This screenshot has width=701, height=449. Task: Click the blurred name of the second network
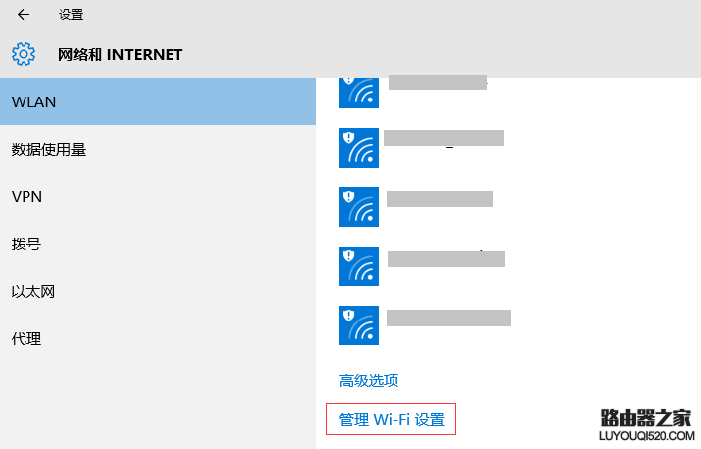pyautogui.click(x=444, y=138)
